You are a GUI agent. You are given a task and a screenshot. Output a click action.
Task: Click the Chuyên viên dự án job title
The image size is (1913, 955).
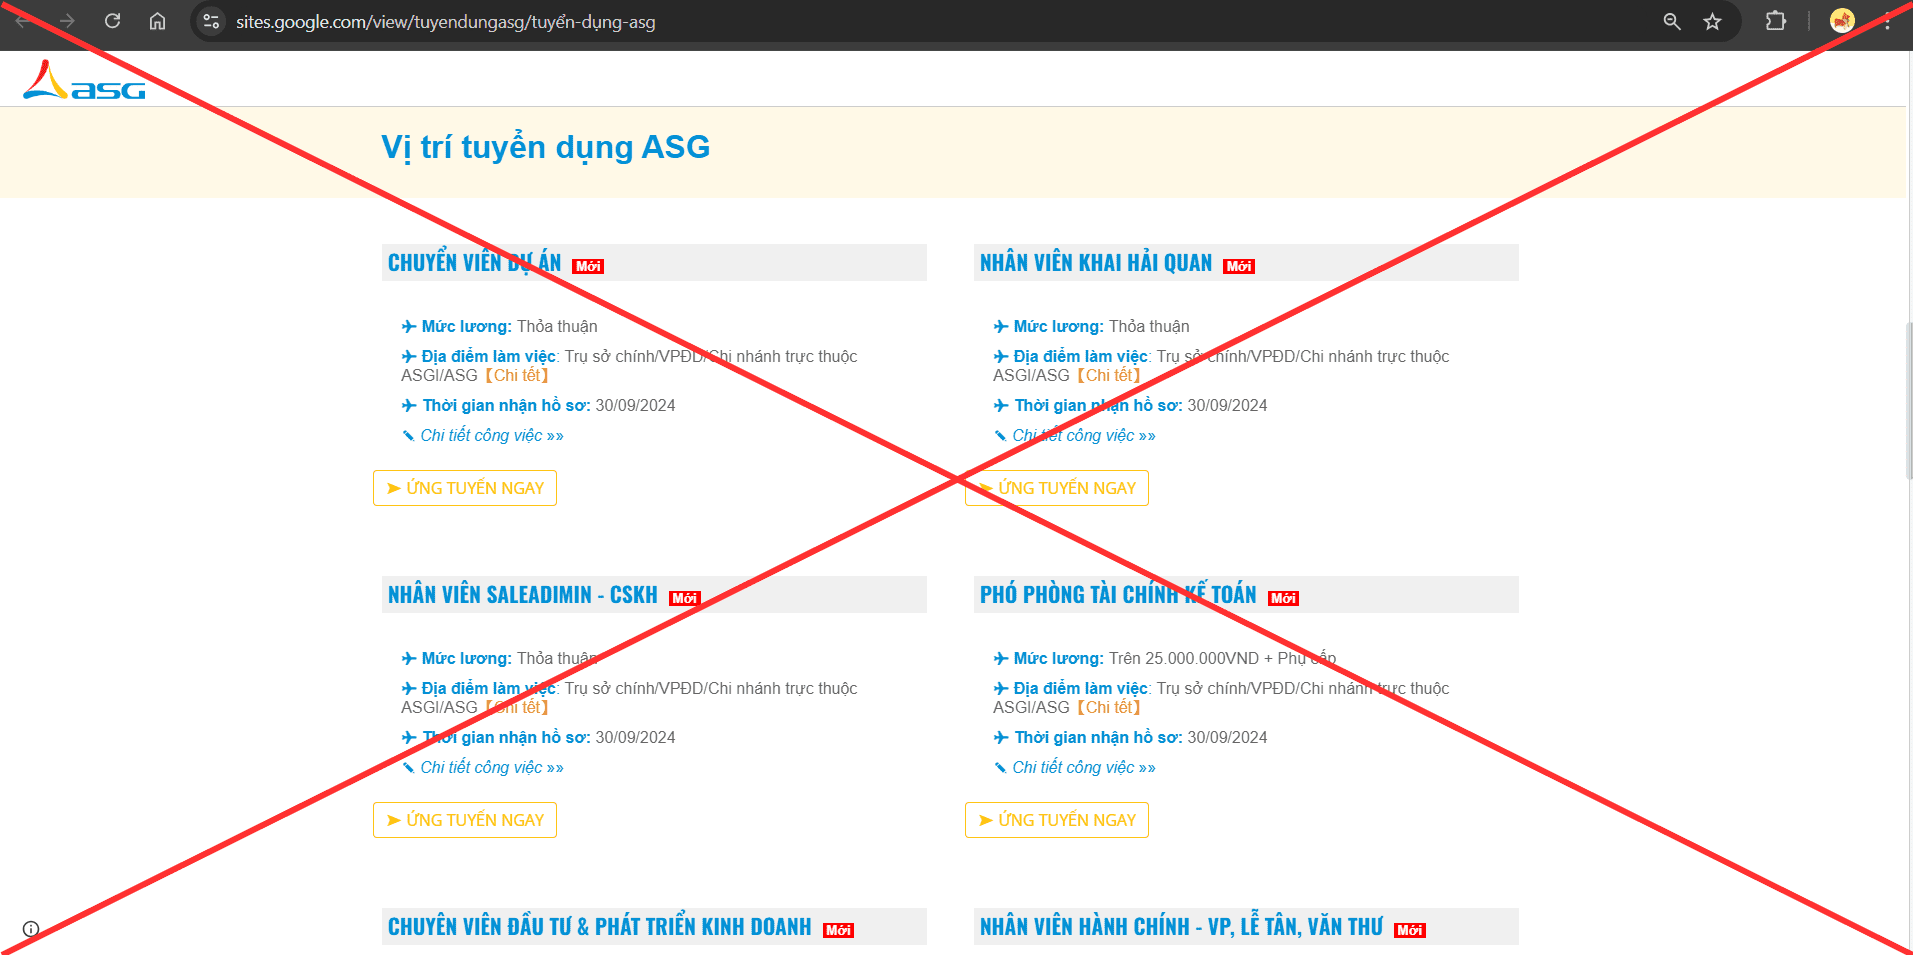pyautogui.click(x=474, y=263)
